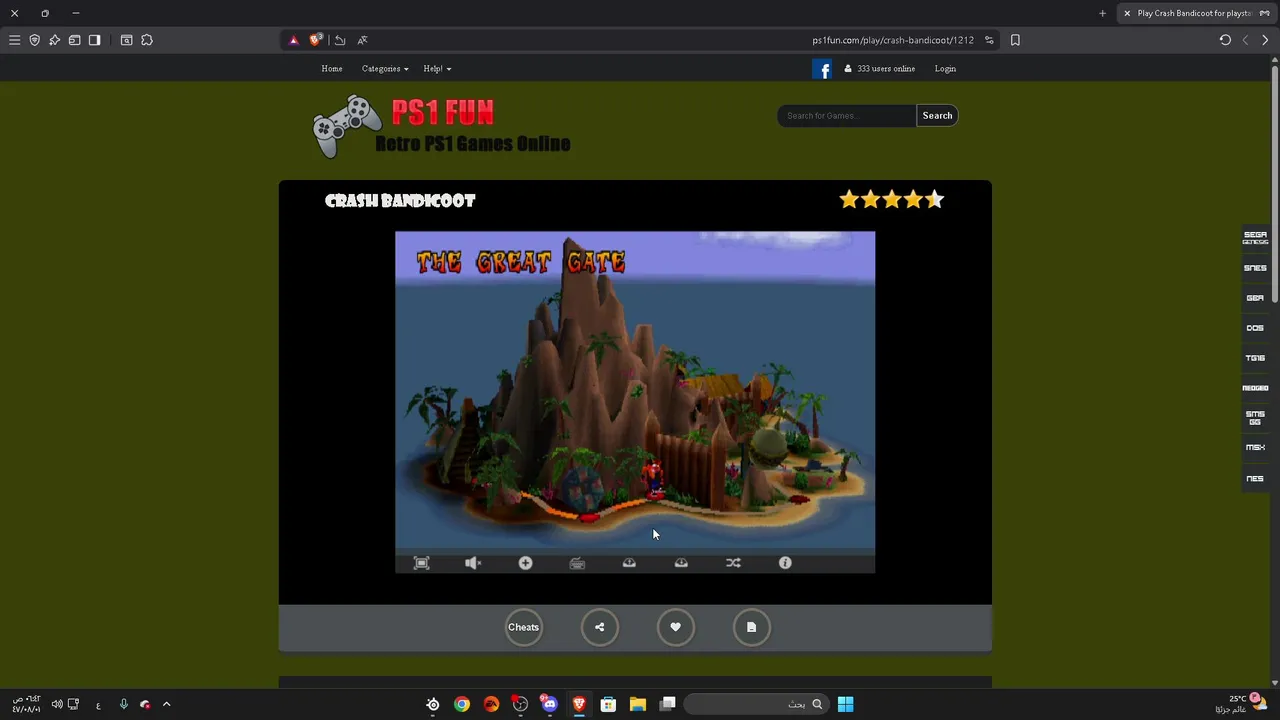
Task: Expand the Help! dropdown menu
Action: (x=437, y=69)
